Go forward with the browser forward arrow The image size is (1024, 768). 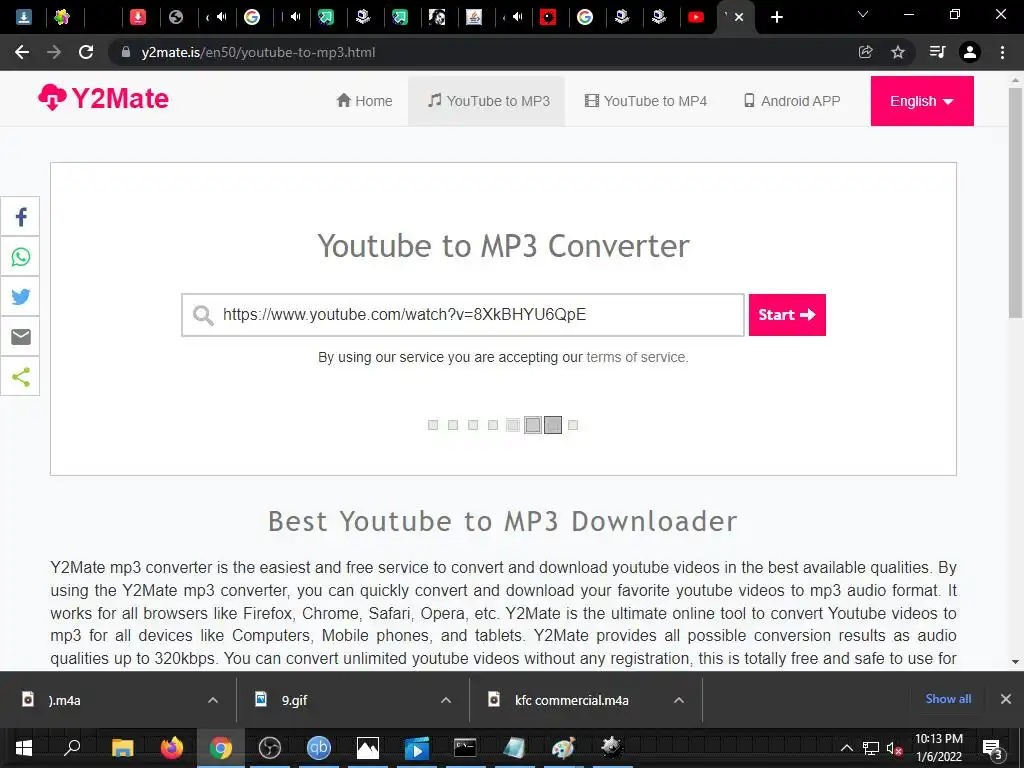(54, 52)
